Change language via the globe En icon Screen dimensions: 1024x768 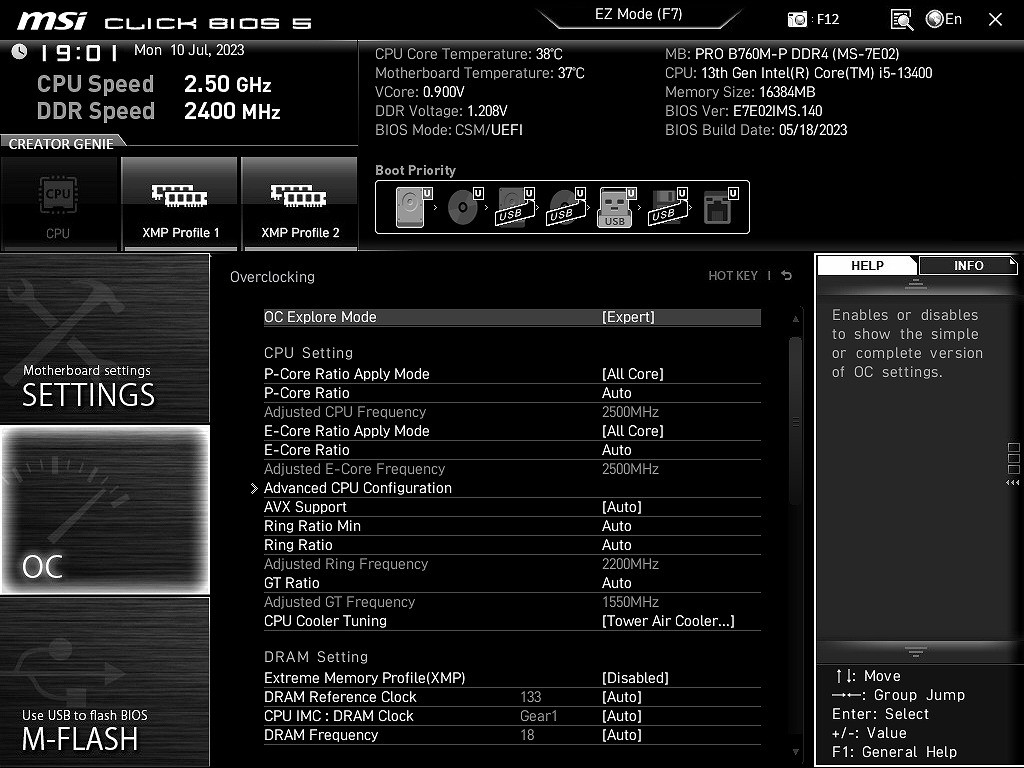[x=943, y=19]
